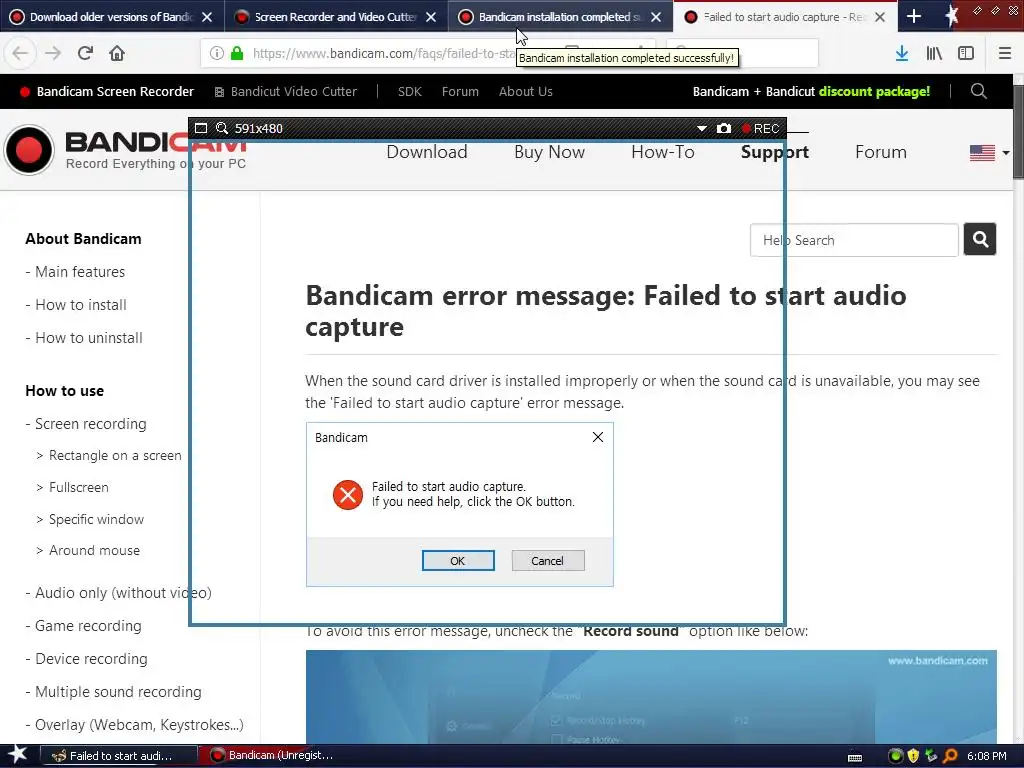Go back using the browser back arrow
Screen dimensions: 1024x768
(20, 53)
